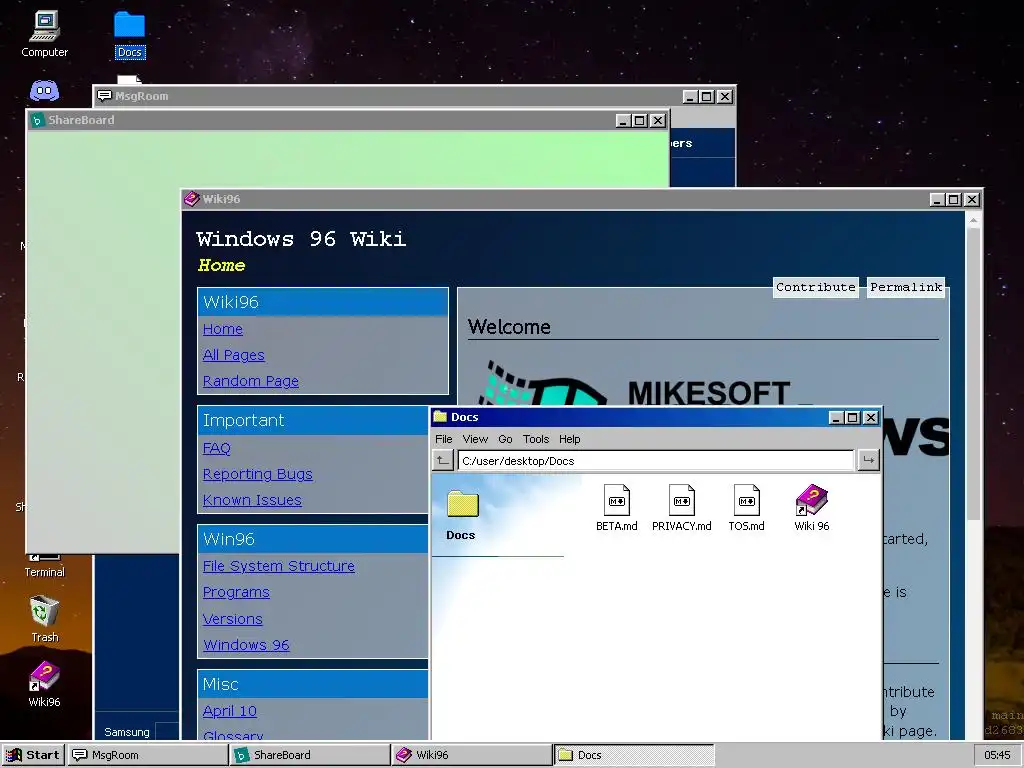The width and height of the screenshot is (1024, 768).
Task: Open PRIVACY.md file in Docs window
Action: coord(681,508)
